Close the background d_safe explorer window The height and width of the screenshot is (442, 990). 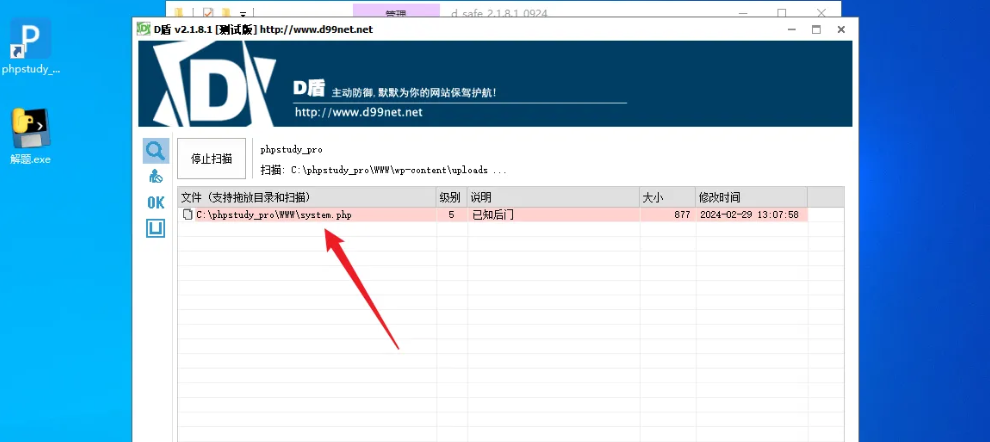tap(821, 12)
